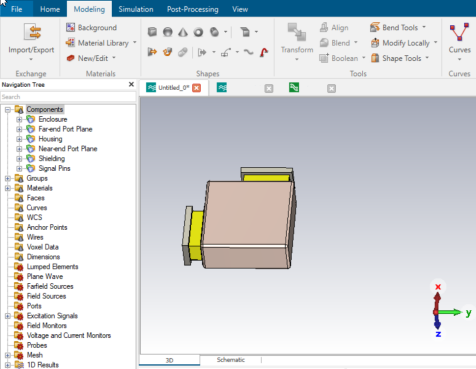This screenshot has width=476, height=369.
Task: Open the New/Edit dropdown arrow
Action: 114,58
